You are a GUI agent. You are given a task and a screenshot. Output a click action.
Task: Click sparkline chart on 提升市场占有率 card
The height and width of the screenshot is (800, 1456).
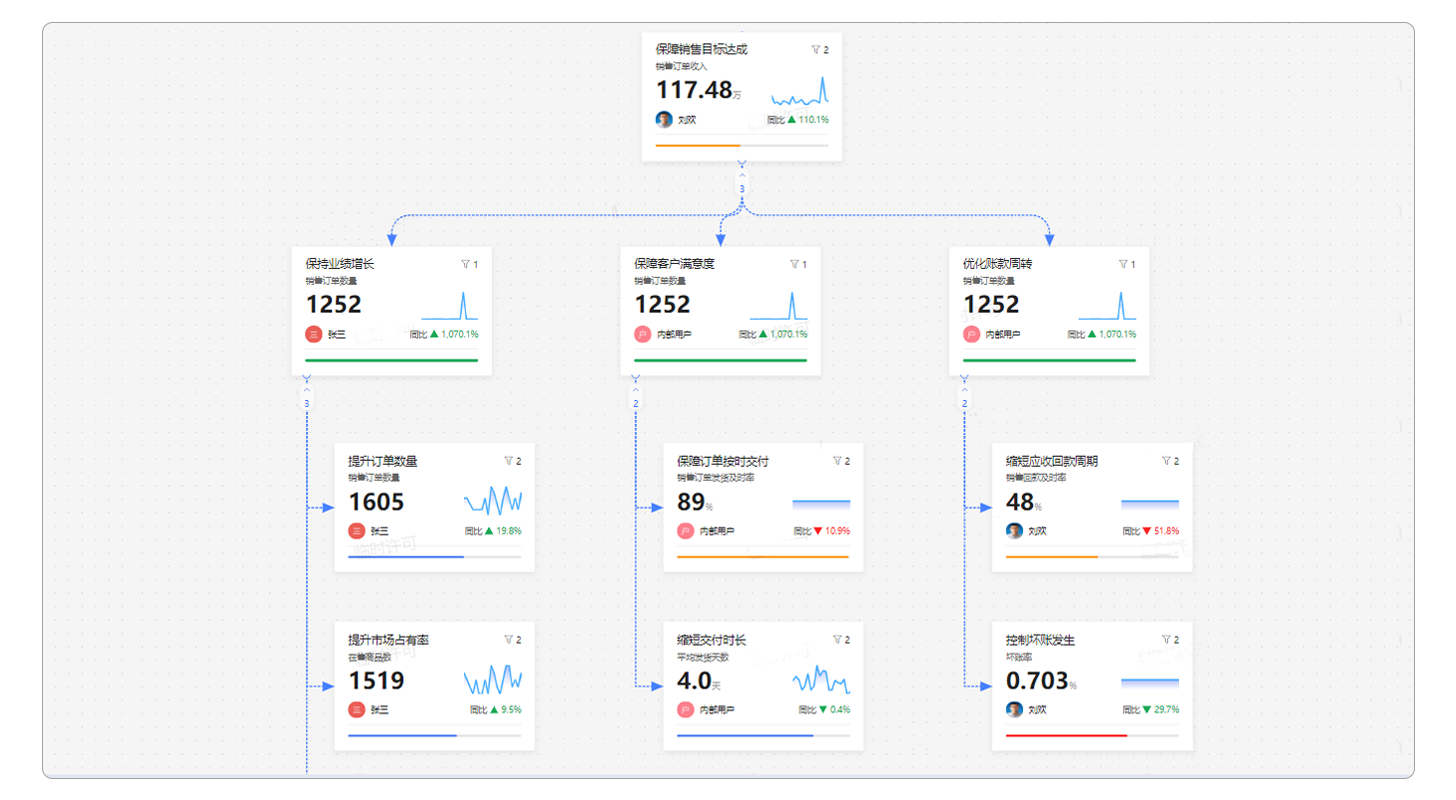pyautogui.click(x=492, y=680)
